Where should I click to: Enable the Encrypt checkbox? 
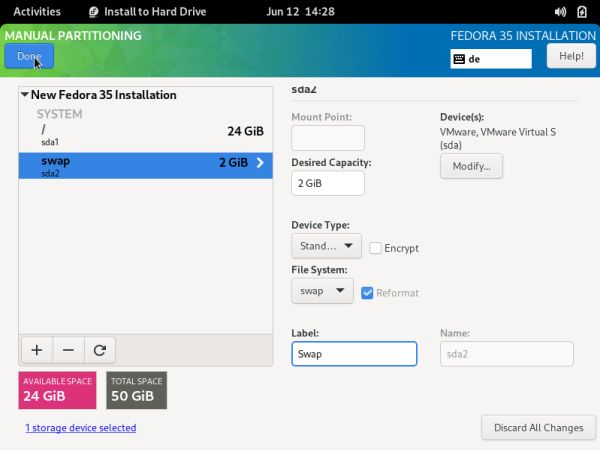point(375,248)
